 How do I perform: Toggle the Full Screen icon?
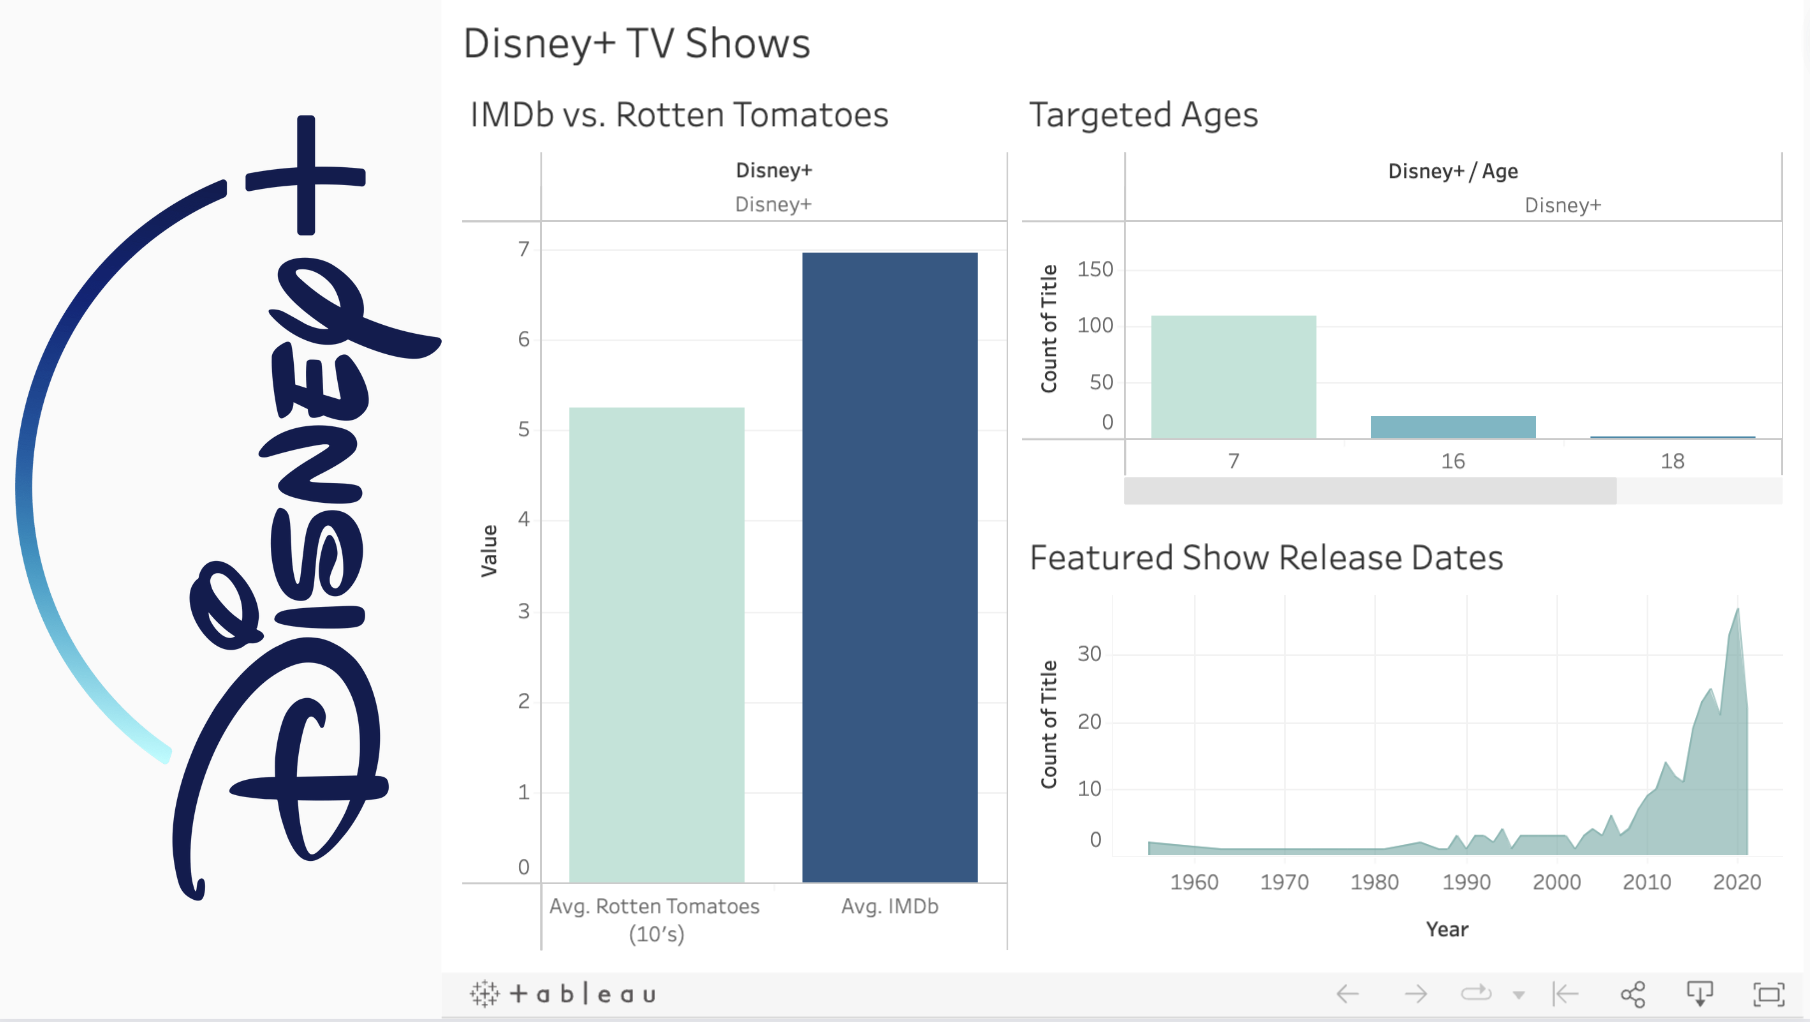(x=1769, y=994)
